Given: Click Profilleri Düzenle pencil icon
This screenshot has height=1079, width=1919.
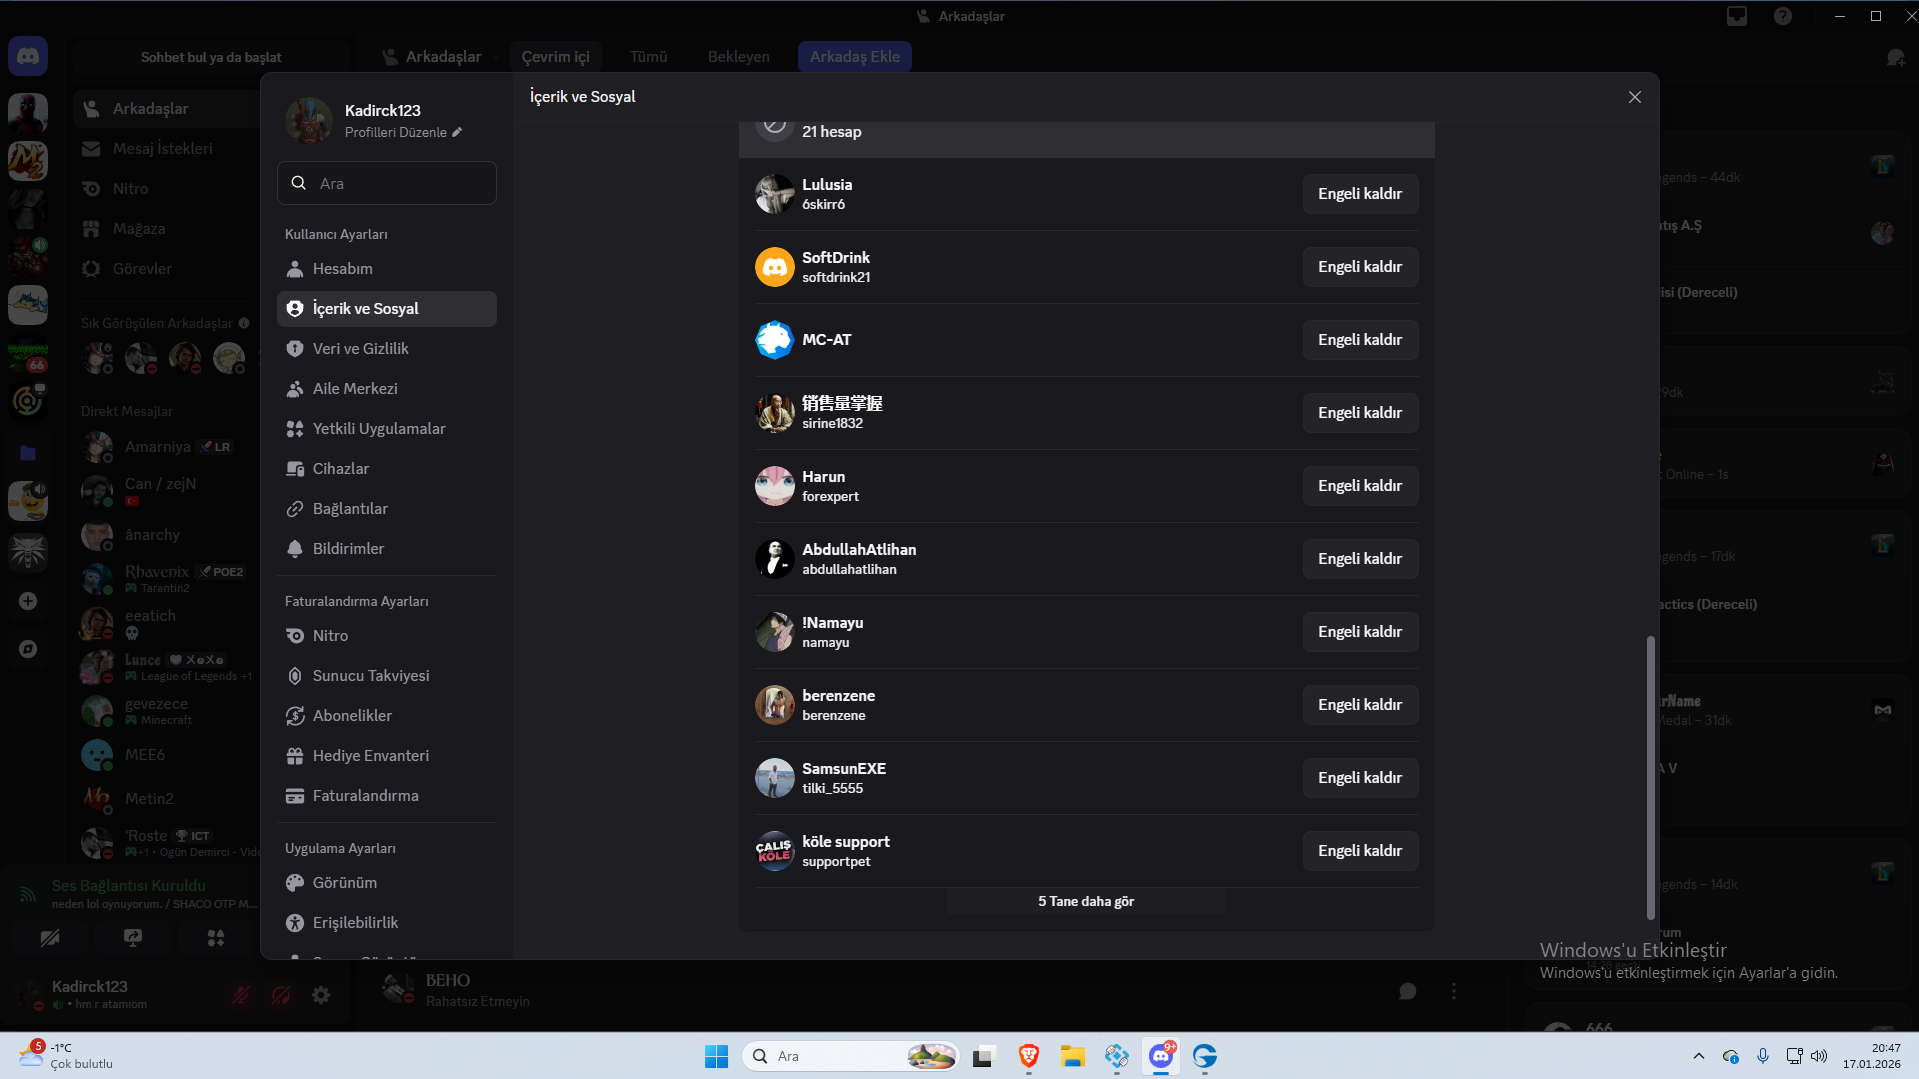Looking at the screenshot, I should [457, 132].
